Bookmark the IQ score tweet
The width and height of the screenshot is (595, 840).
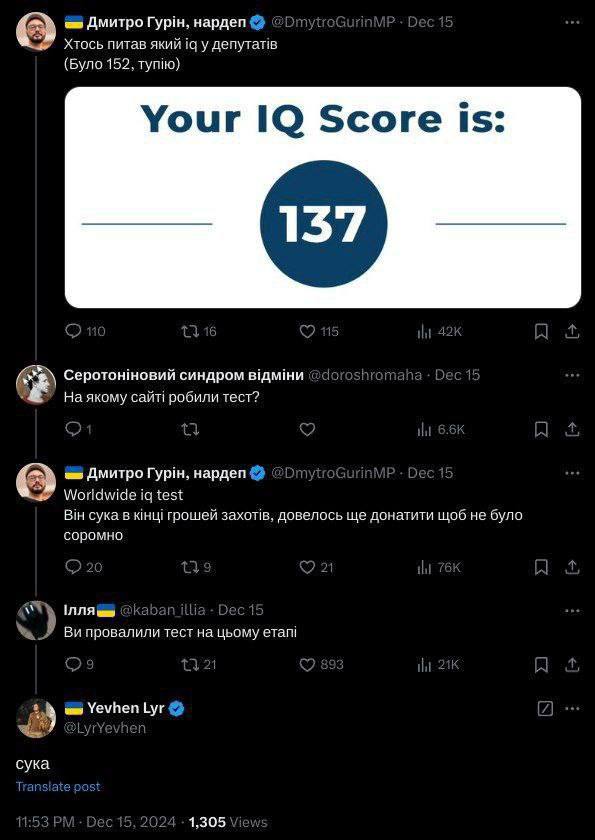(x=541, y=332)
